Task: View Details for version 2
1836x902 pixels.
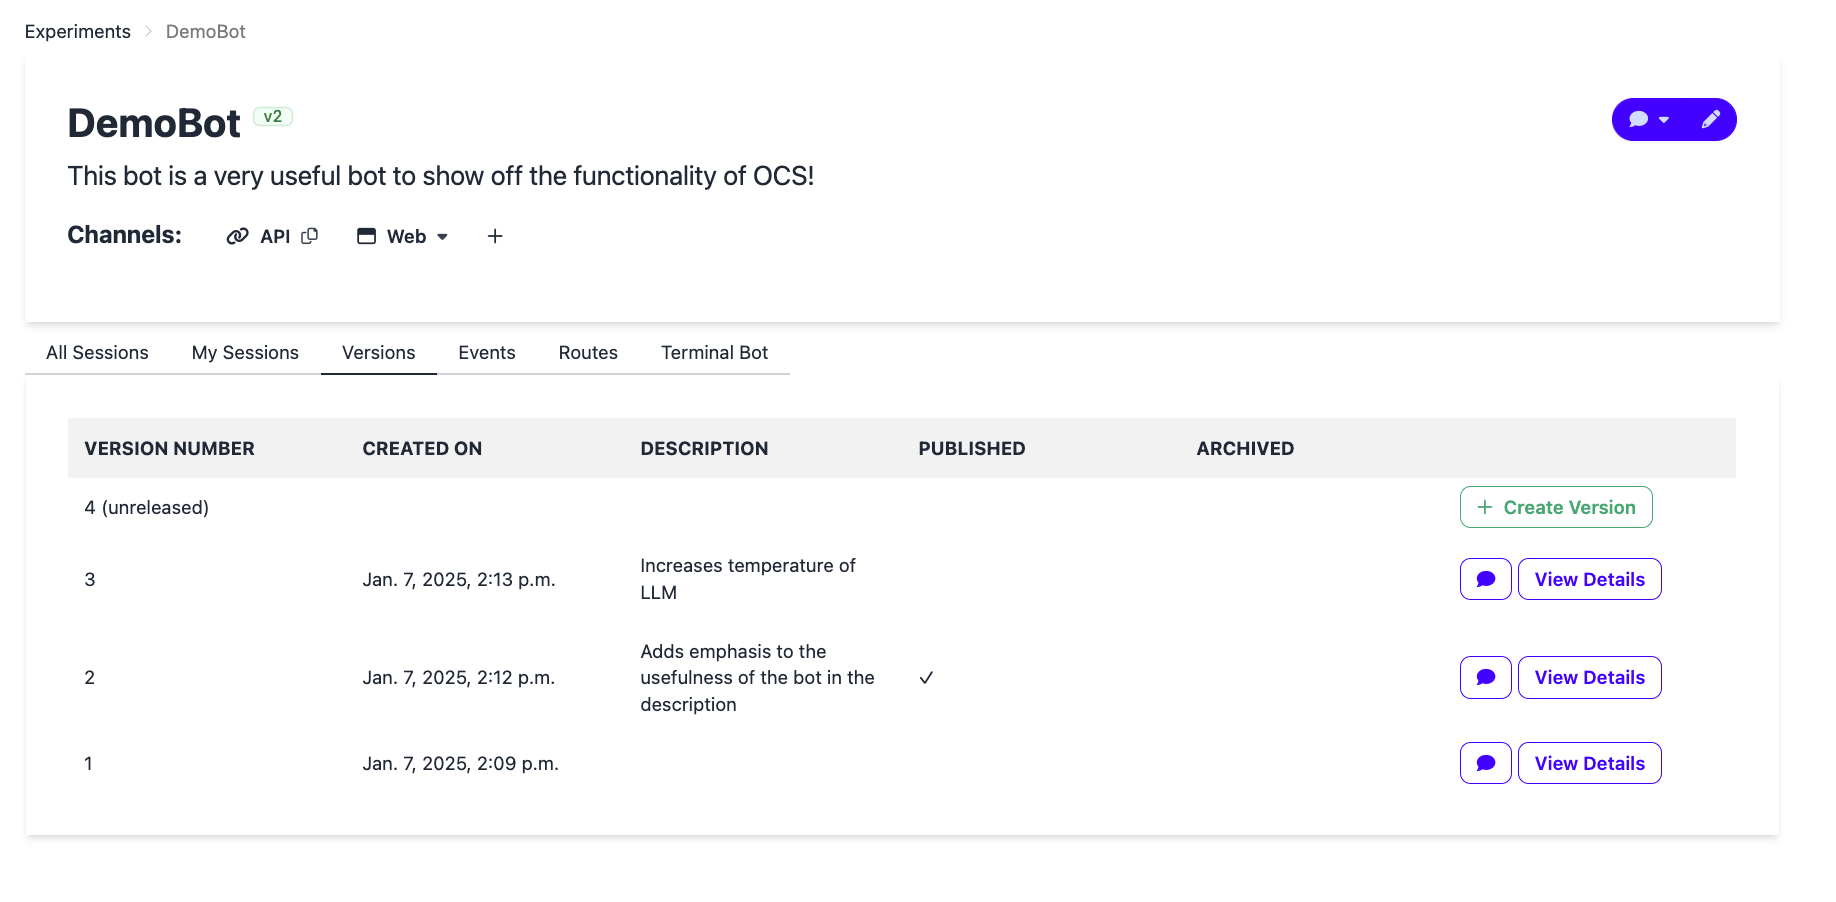Action: [1590, 677]
